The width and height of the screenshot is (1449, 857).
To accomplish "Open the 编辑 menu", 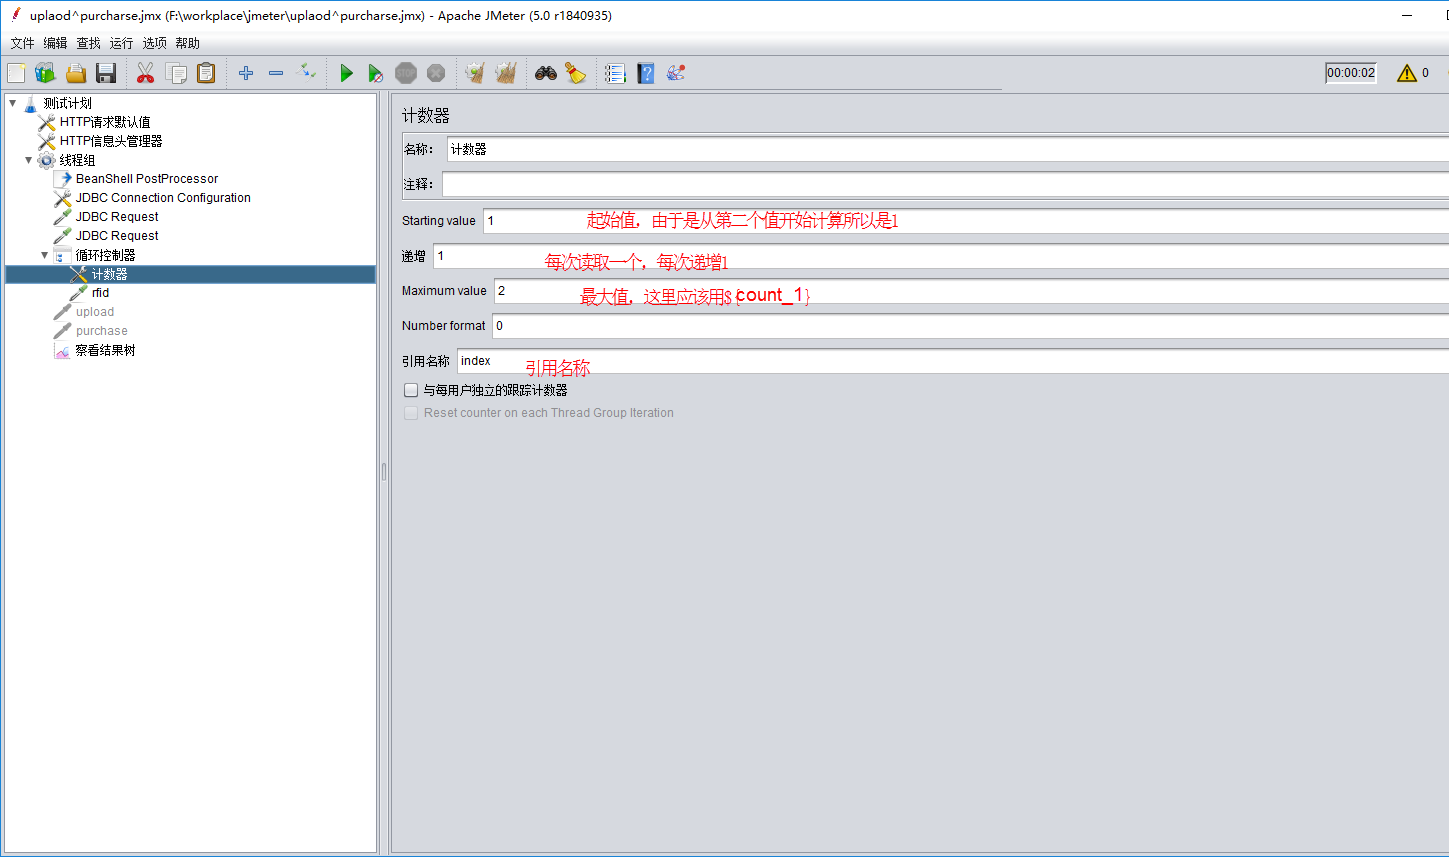I will (x=55, y=43).
